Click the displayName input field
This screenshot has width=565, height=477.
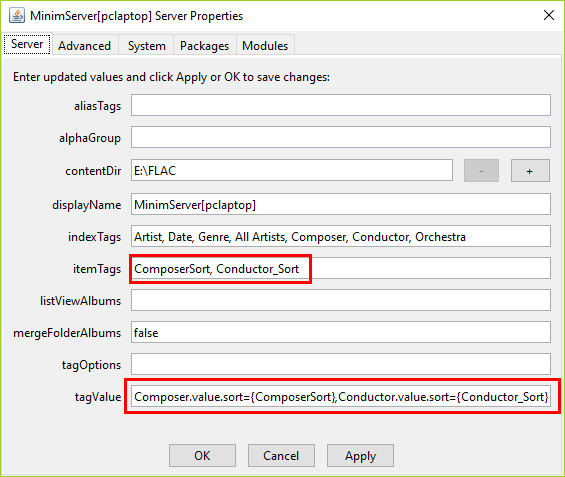click(341, 204)
